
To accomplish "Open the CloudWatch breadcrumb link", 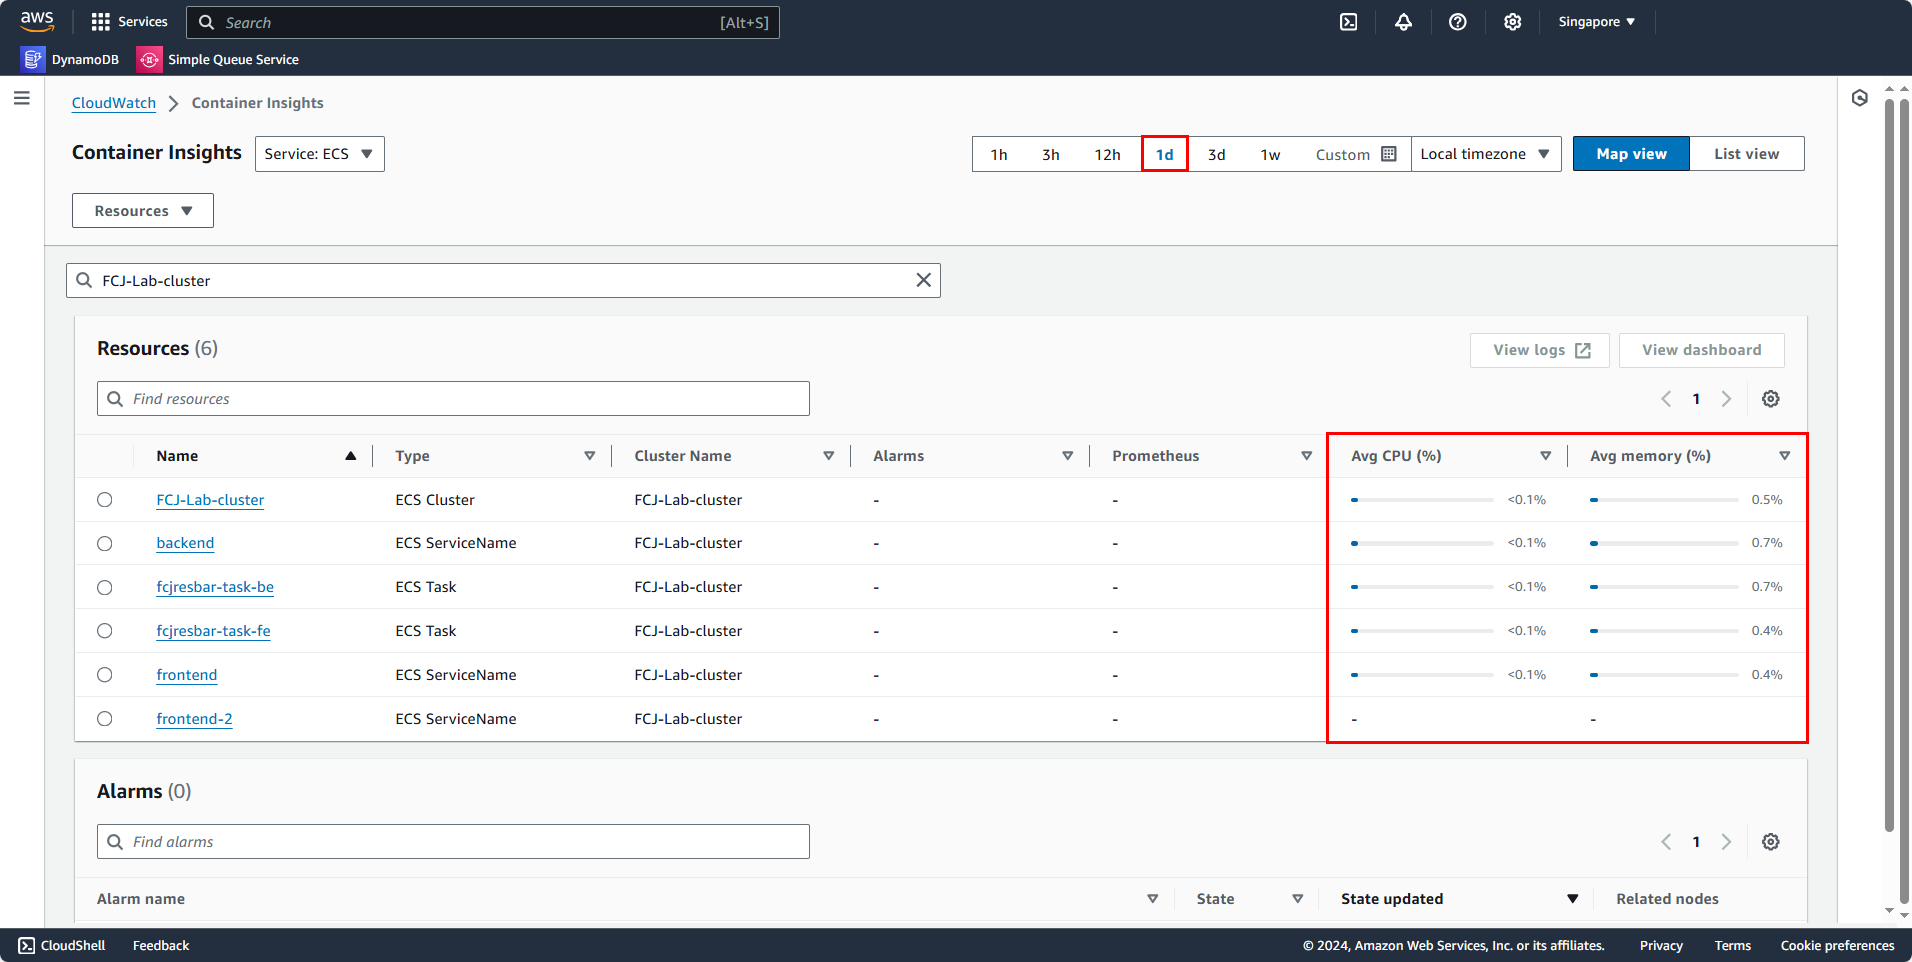I will [114, 103].
